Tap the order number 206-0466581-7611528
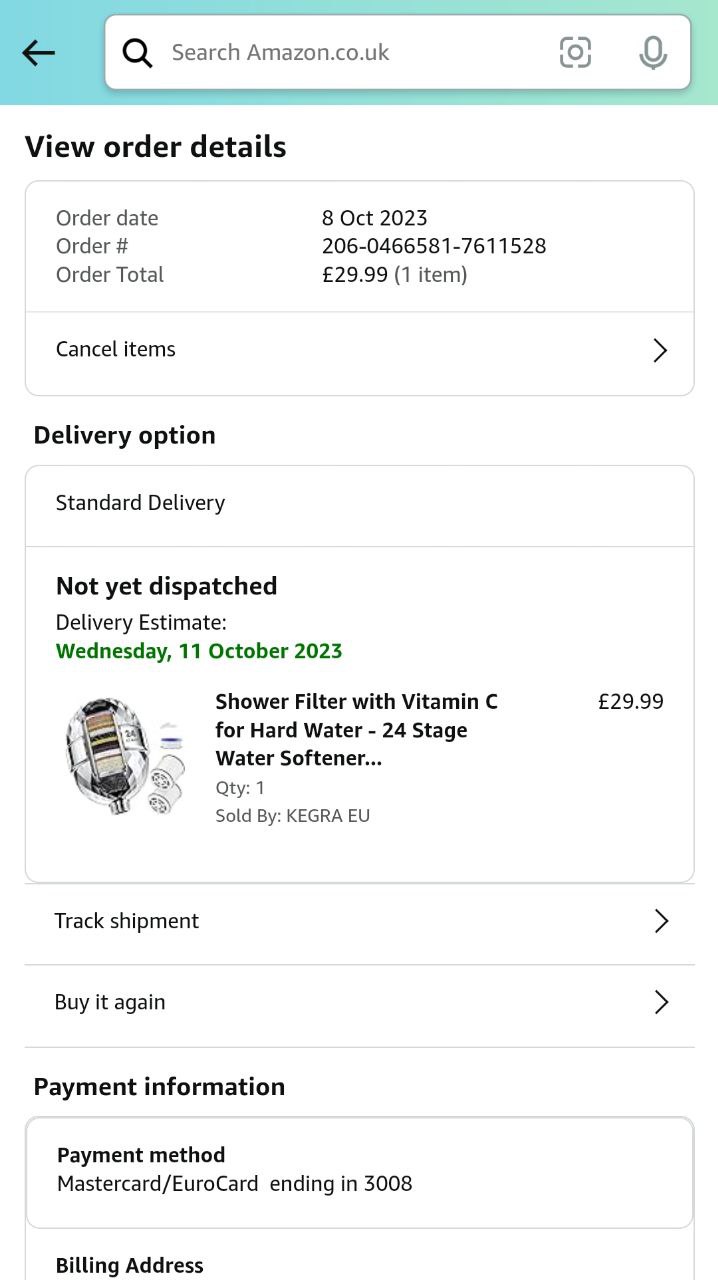The height and width of the screenshot is (1280, 718). click(434, 246)
